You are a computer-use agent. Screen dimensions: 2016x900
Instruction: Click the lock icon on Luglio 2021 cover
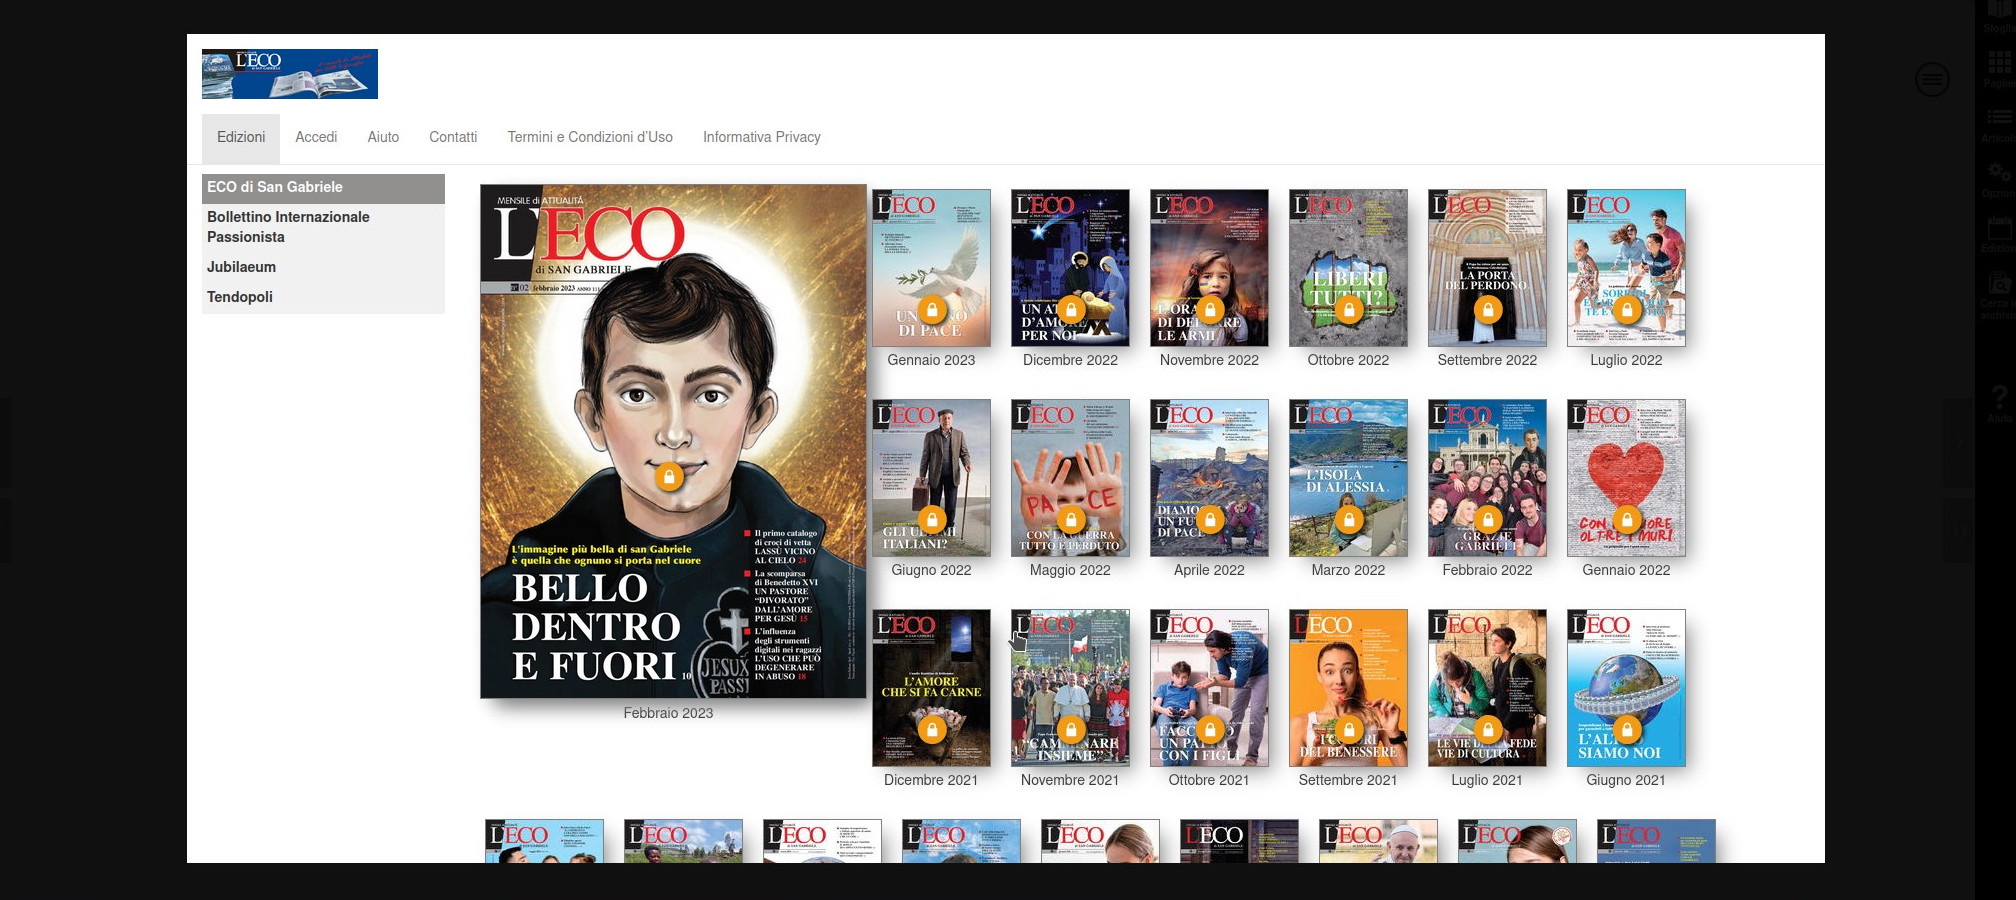tap(1488, 729)
